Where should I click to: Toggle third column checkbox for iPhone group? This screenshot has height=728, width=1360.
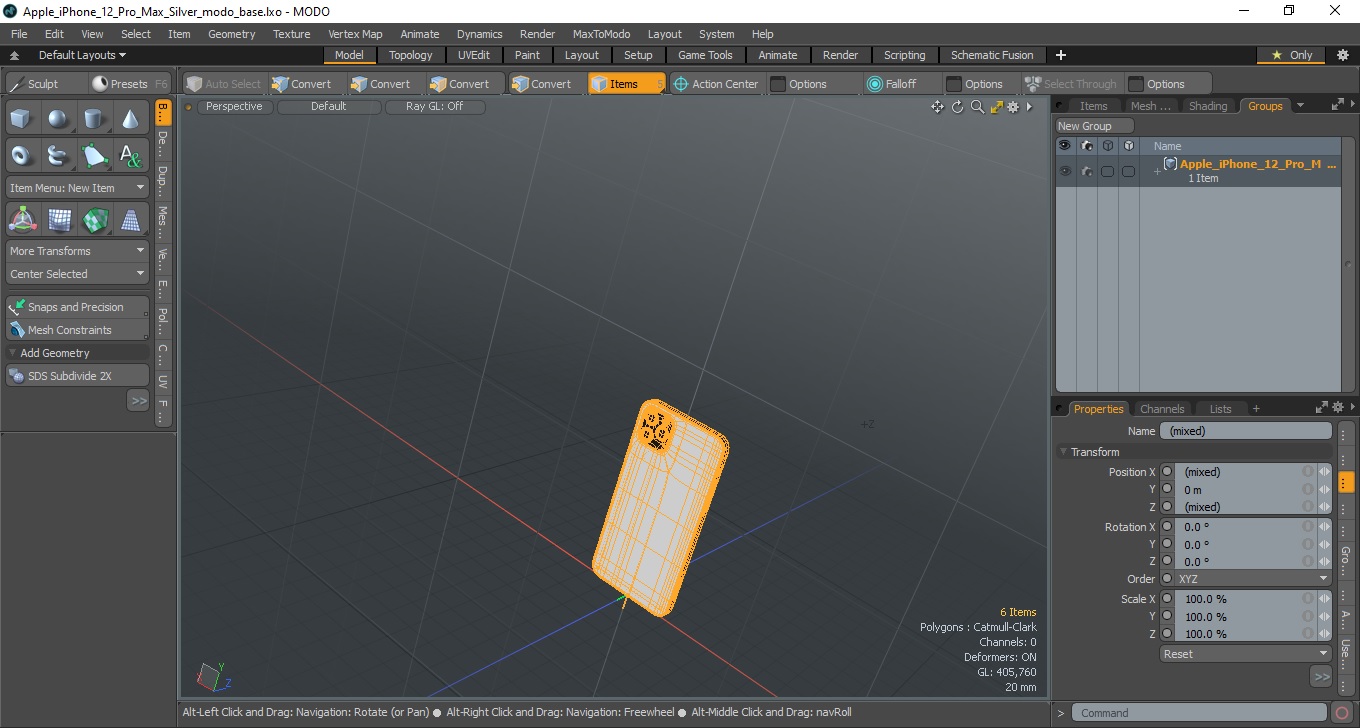tap(1107, 171)
